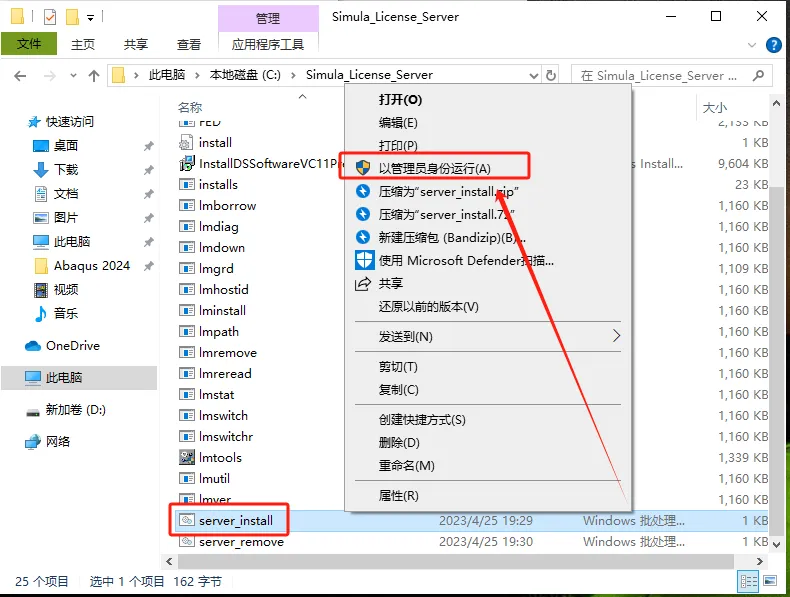790x597 pixels.
Task: Select 桌面 in quick access
Action: [65, 146]
